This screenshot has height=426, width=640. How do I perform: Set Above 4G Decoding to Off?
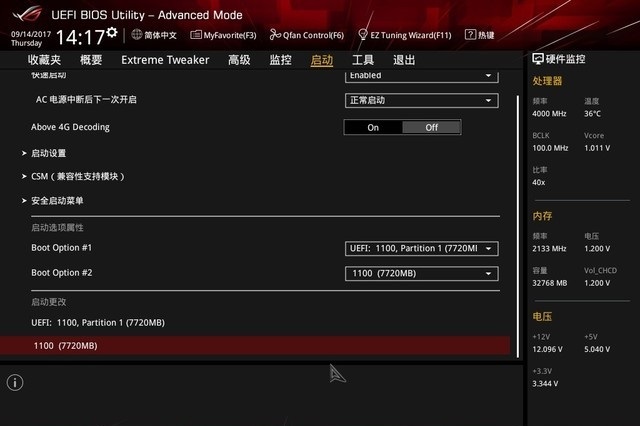pyautogui.click(x=432, y=127)
